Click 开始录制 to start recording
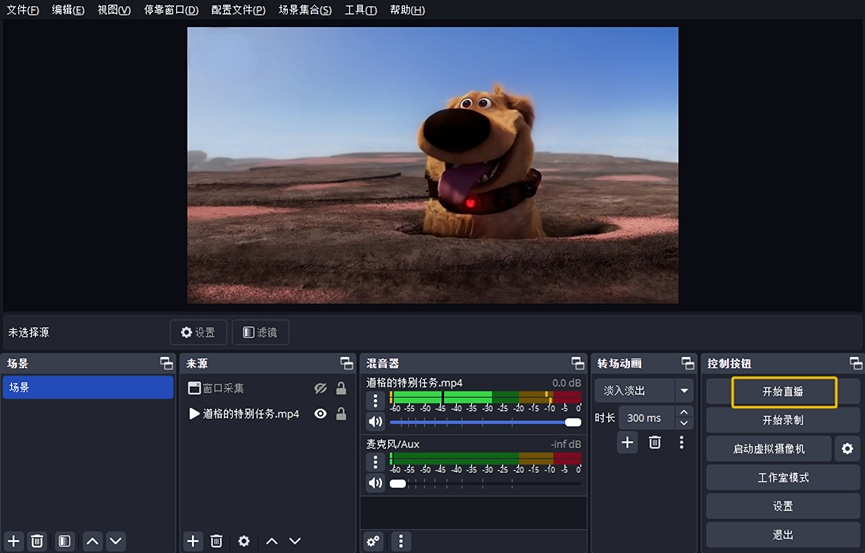Screen dimensions: 865x553 (783, 421)
